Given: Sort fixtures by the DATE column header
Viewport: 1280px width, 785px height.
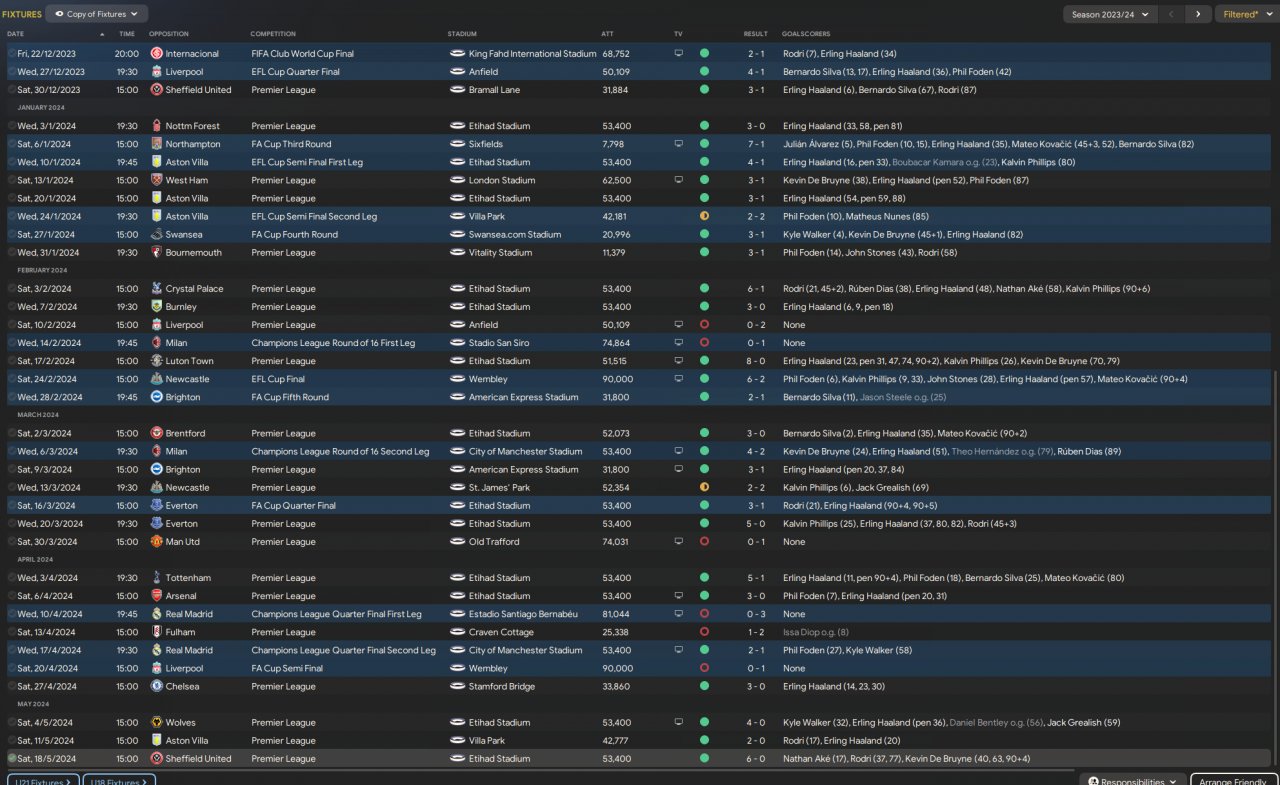Looking at the screenshot, I should point(15,34).
